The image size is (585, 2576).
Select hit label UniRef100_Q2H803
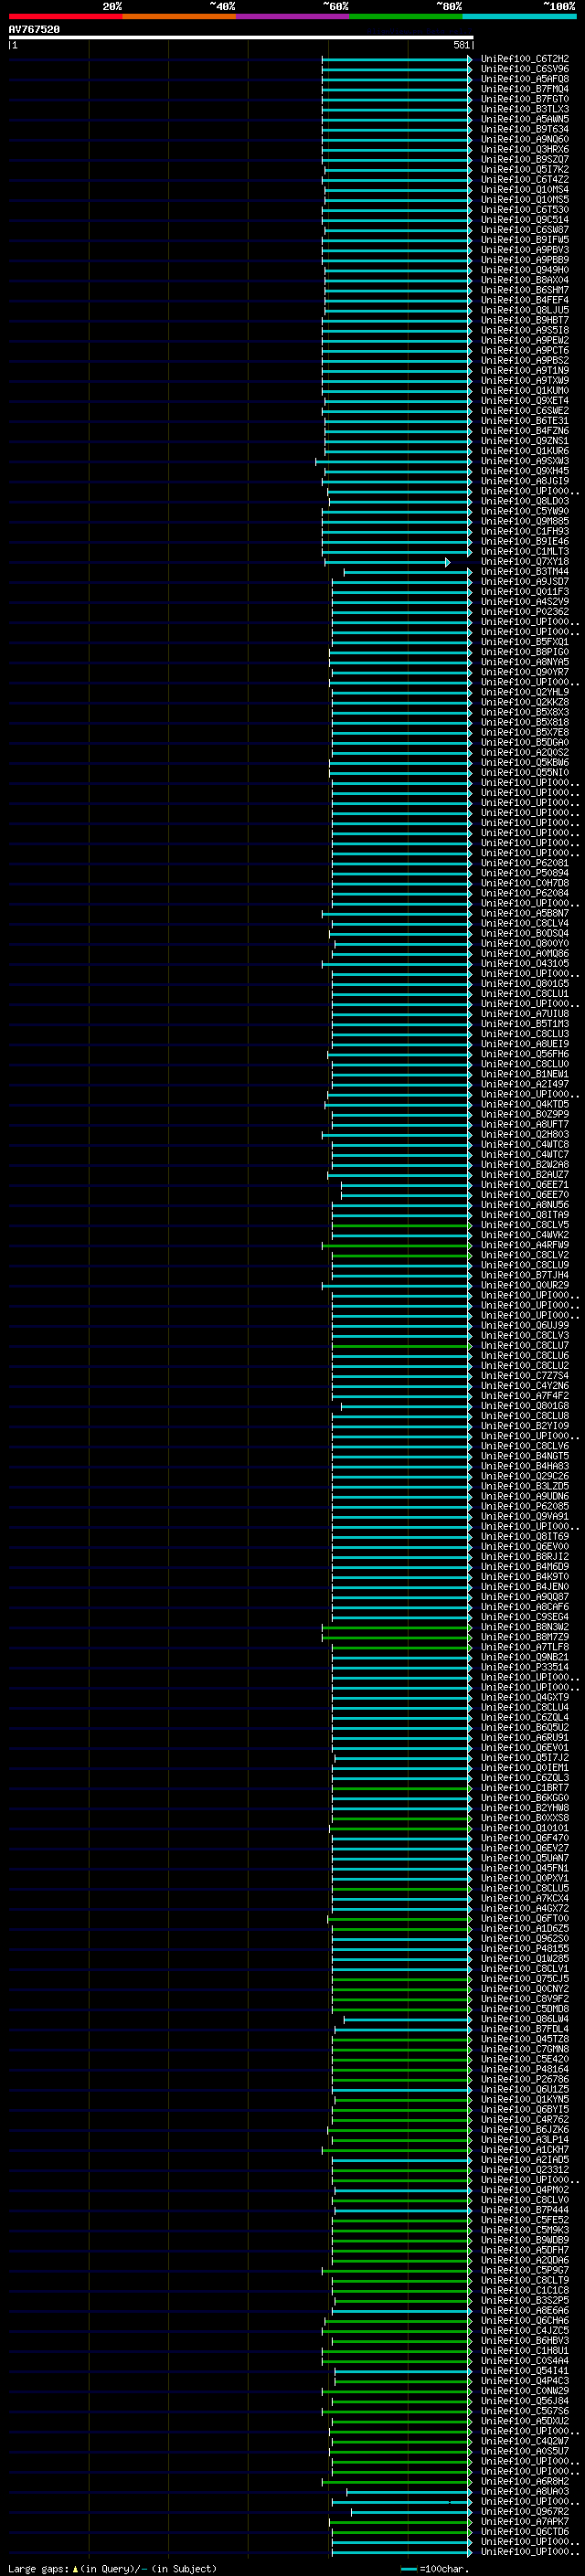click(x=525, y=1134)
